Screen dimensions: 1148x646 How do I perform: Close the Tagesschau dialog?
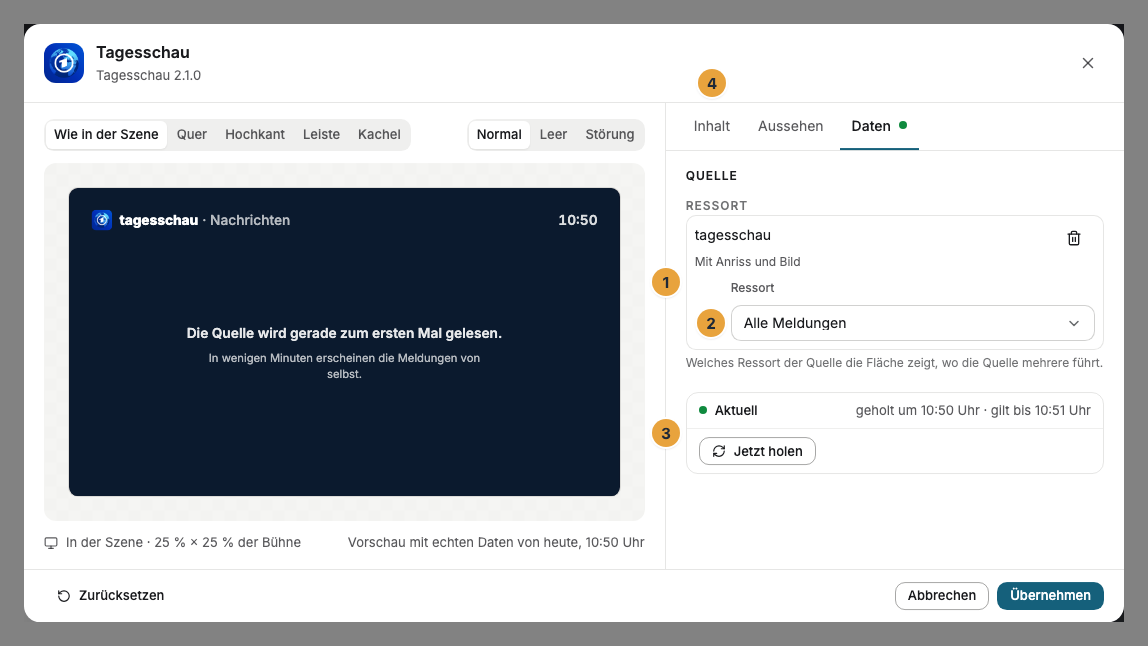pyautogui.click(x=1087, y=63)
